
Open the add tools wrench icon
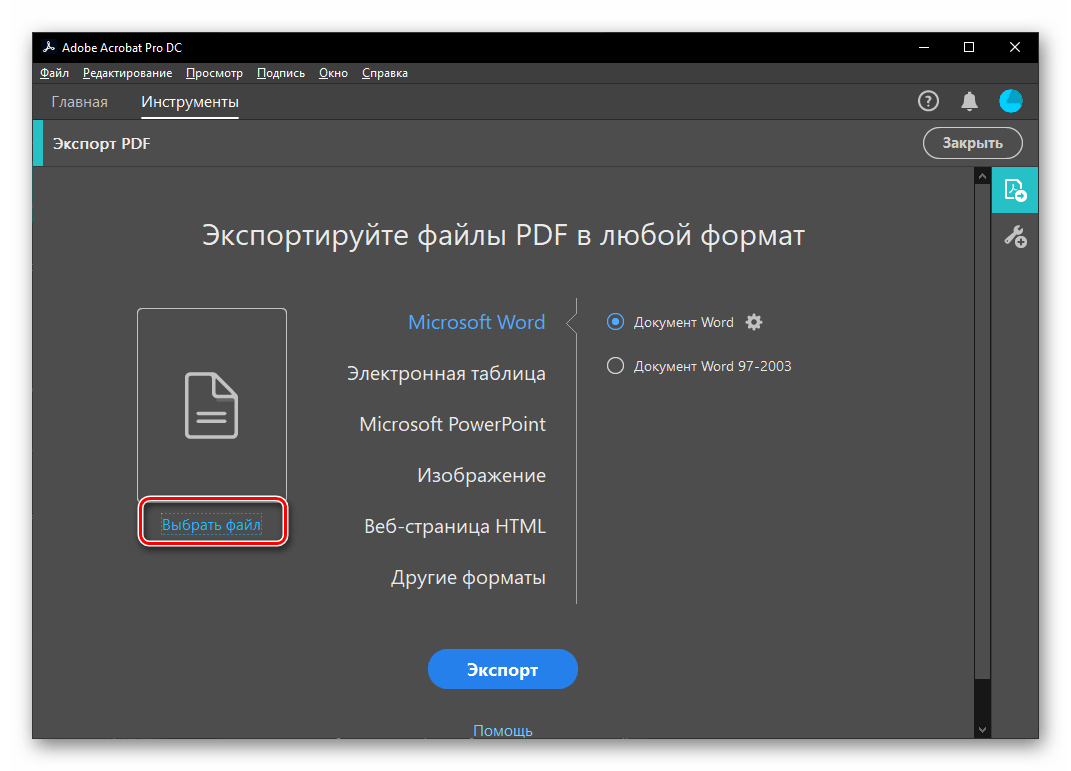[1015, 237]
